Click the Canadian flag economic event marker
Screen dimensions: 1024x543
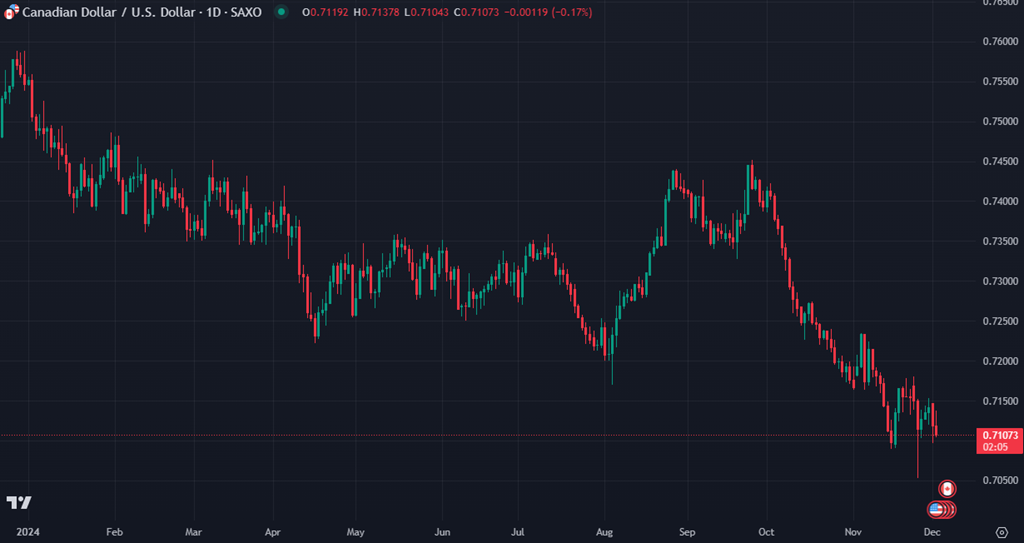(x=946, y=489)
